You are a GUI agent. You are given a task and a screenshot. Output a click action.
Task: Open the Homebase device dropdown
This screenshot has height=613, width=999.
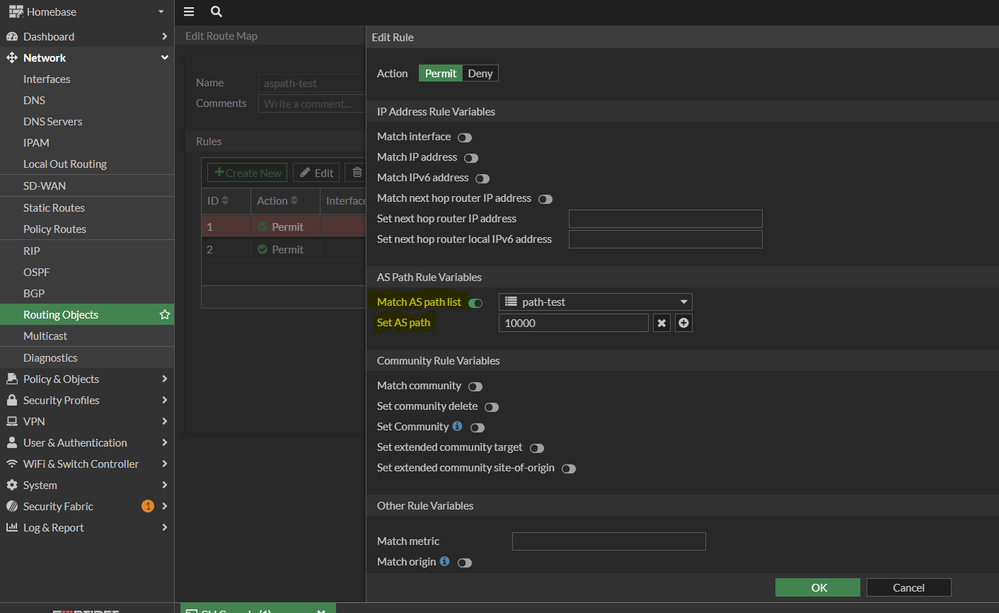click(x=86, y=12)
